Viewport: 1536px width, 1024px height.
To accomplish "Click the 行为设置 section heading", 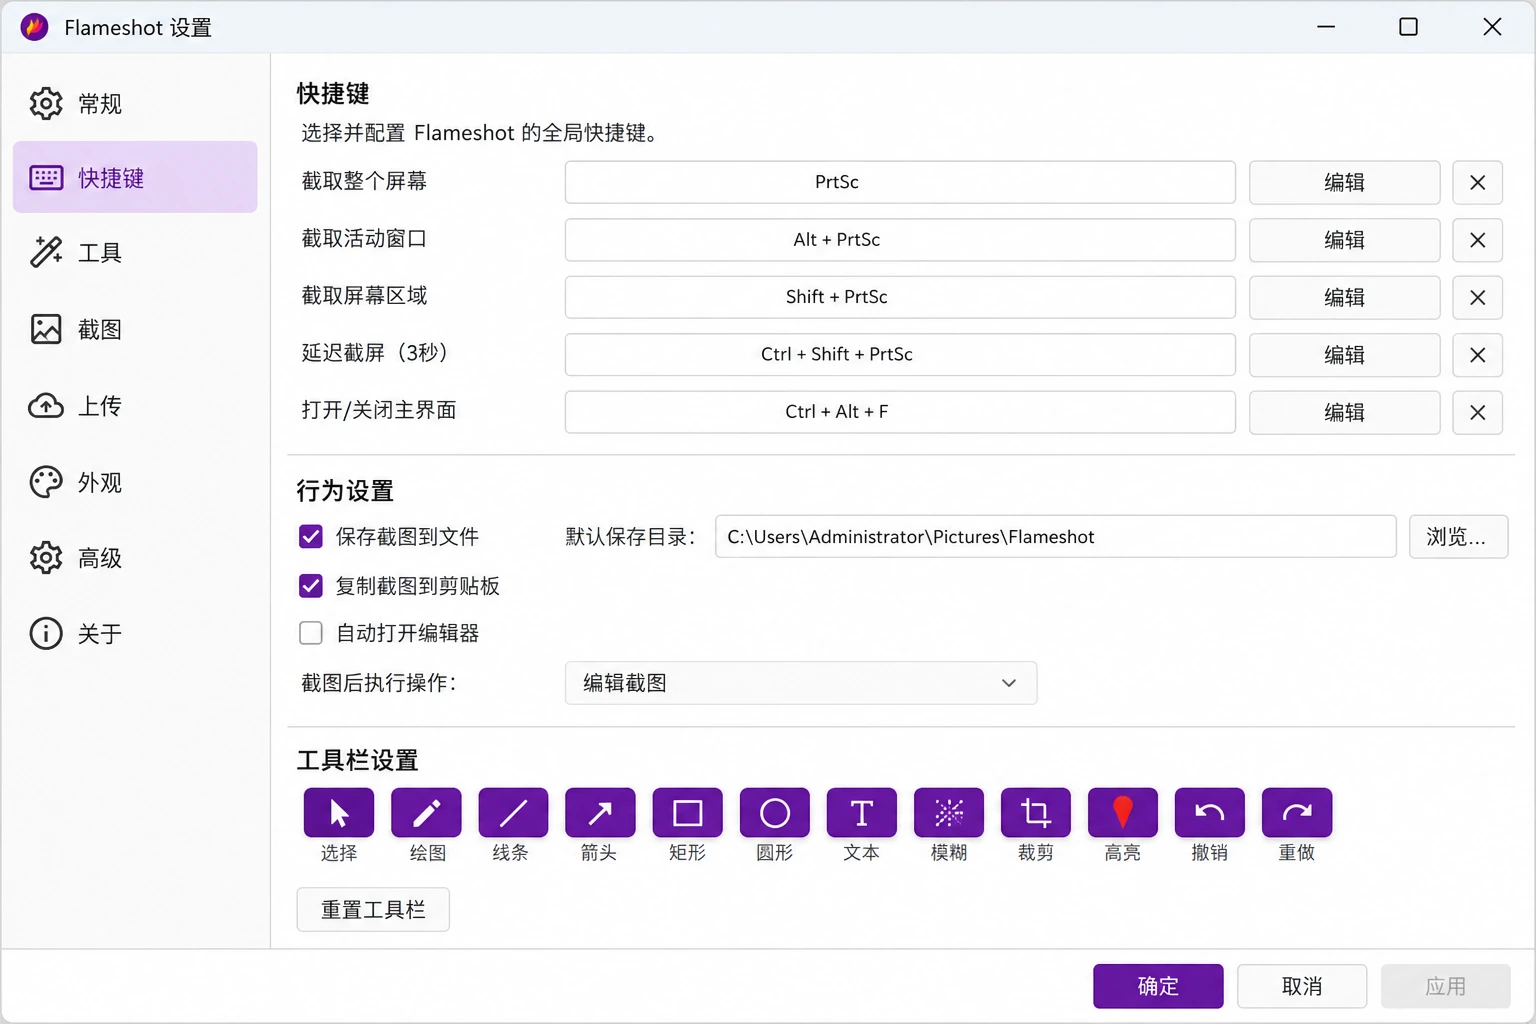I will coord(345,491).
